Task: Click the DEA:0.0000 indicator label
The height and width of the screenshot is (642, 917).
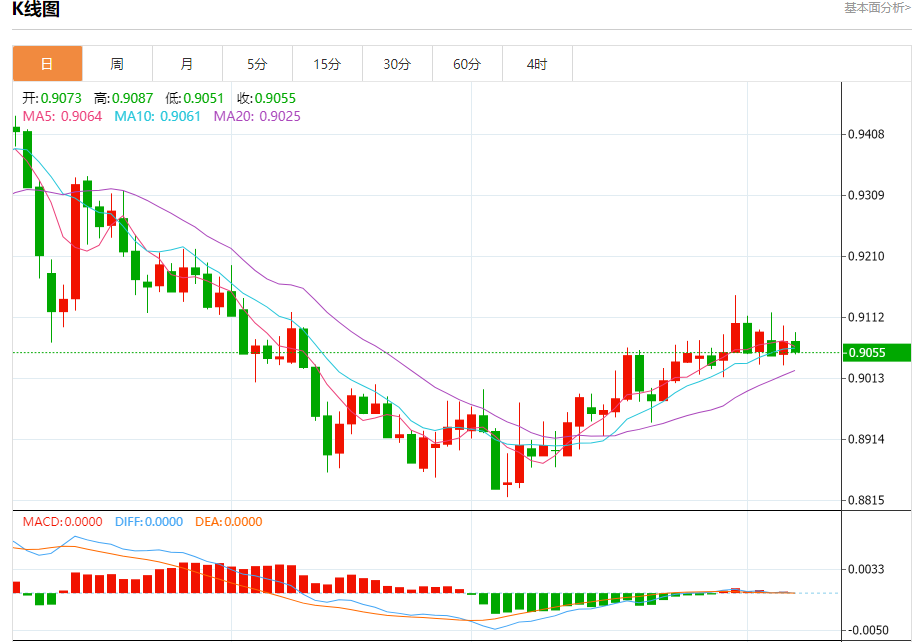Action: coord(229,522)
